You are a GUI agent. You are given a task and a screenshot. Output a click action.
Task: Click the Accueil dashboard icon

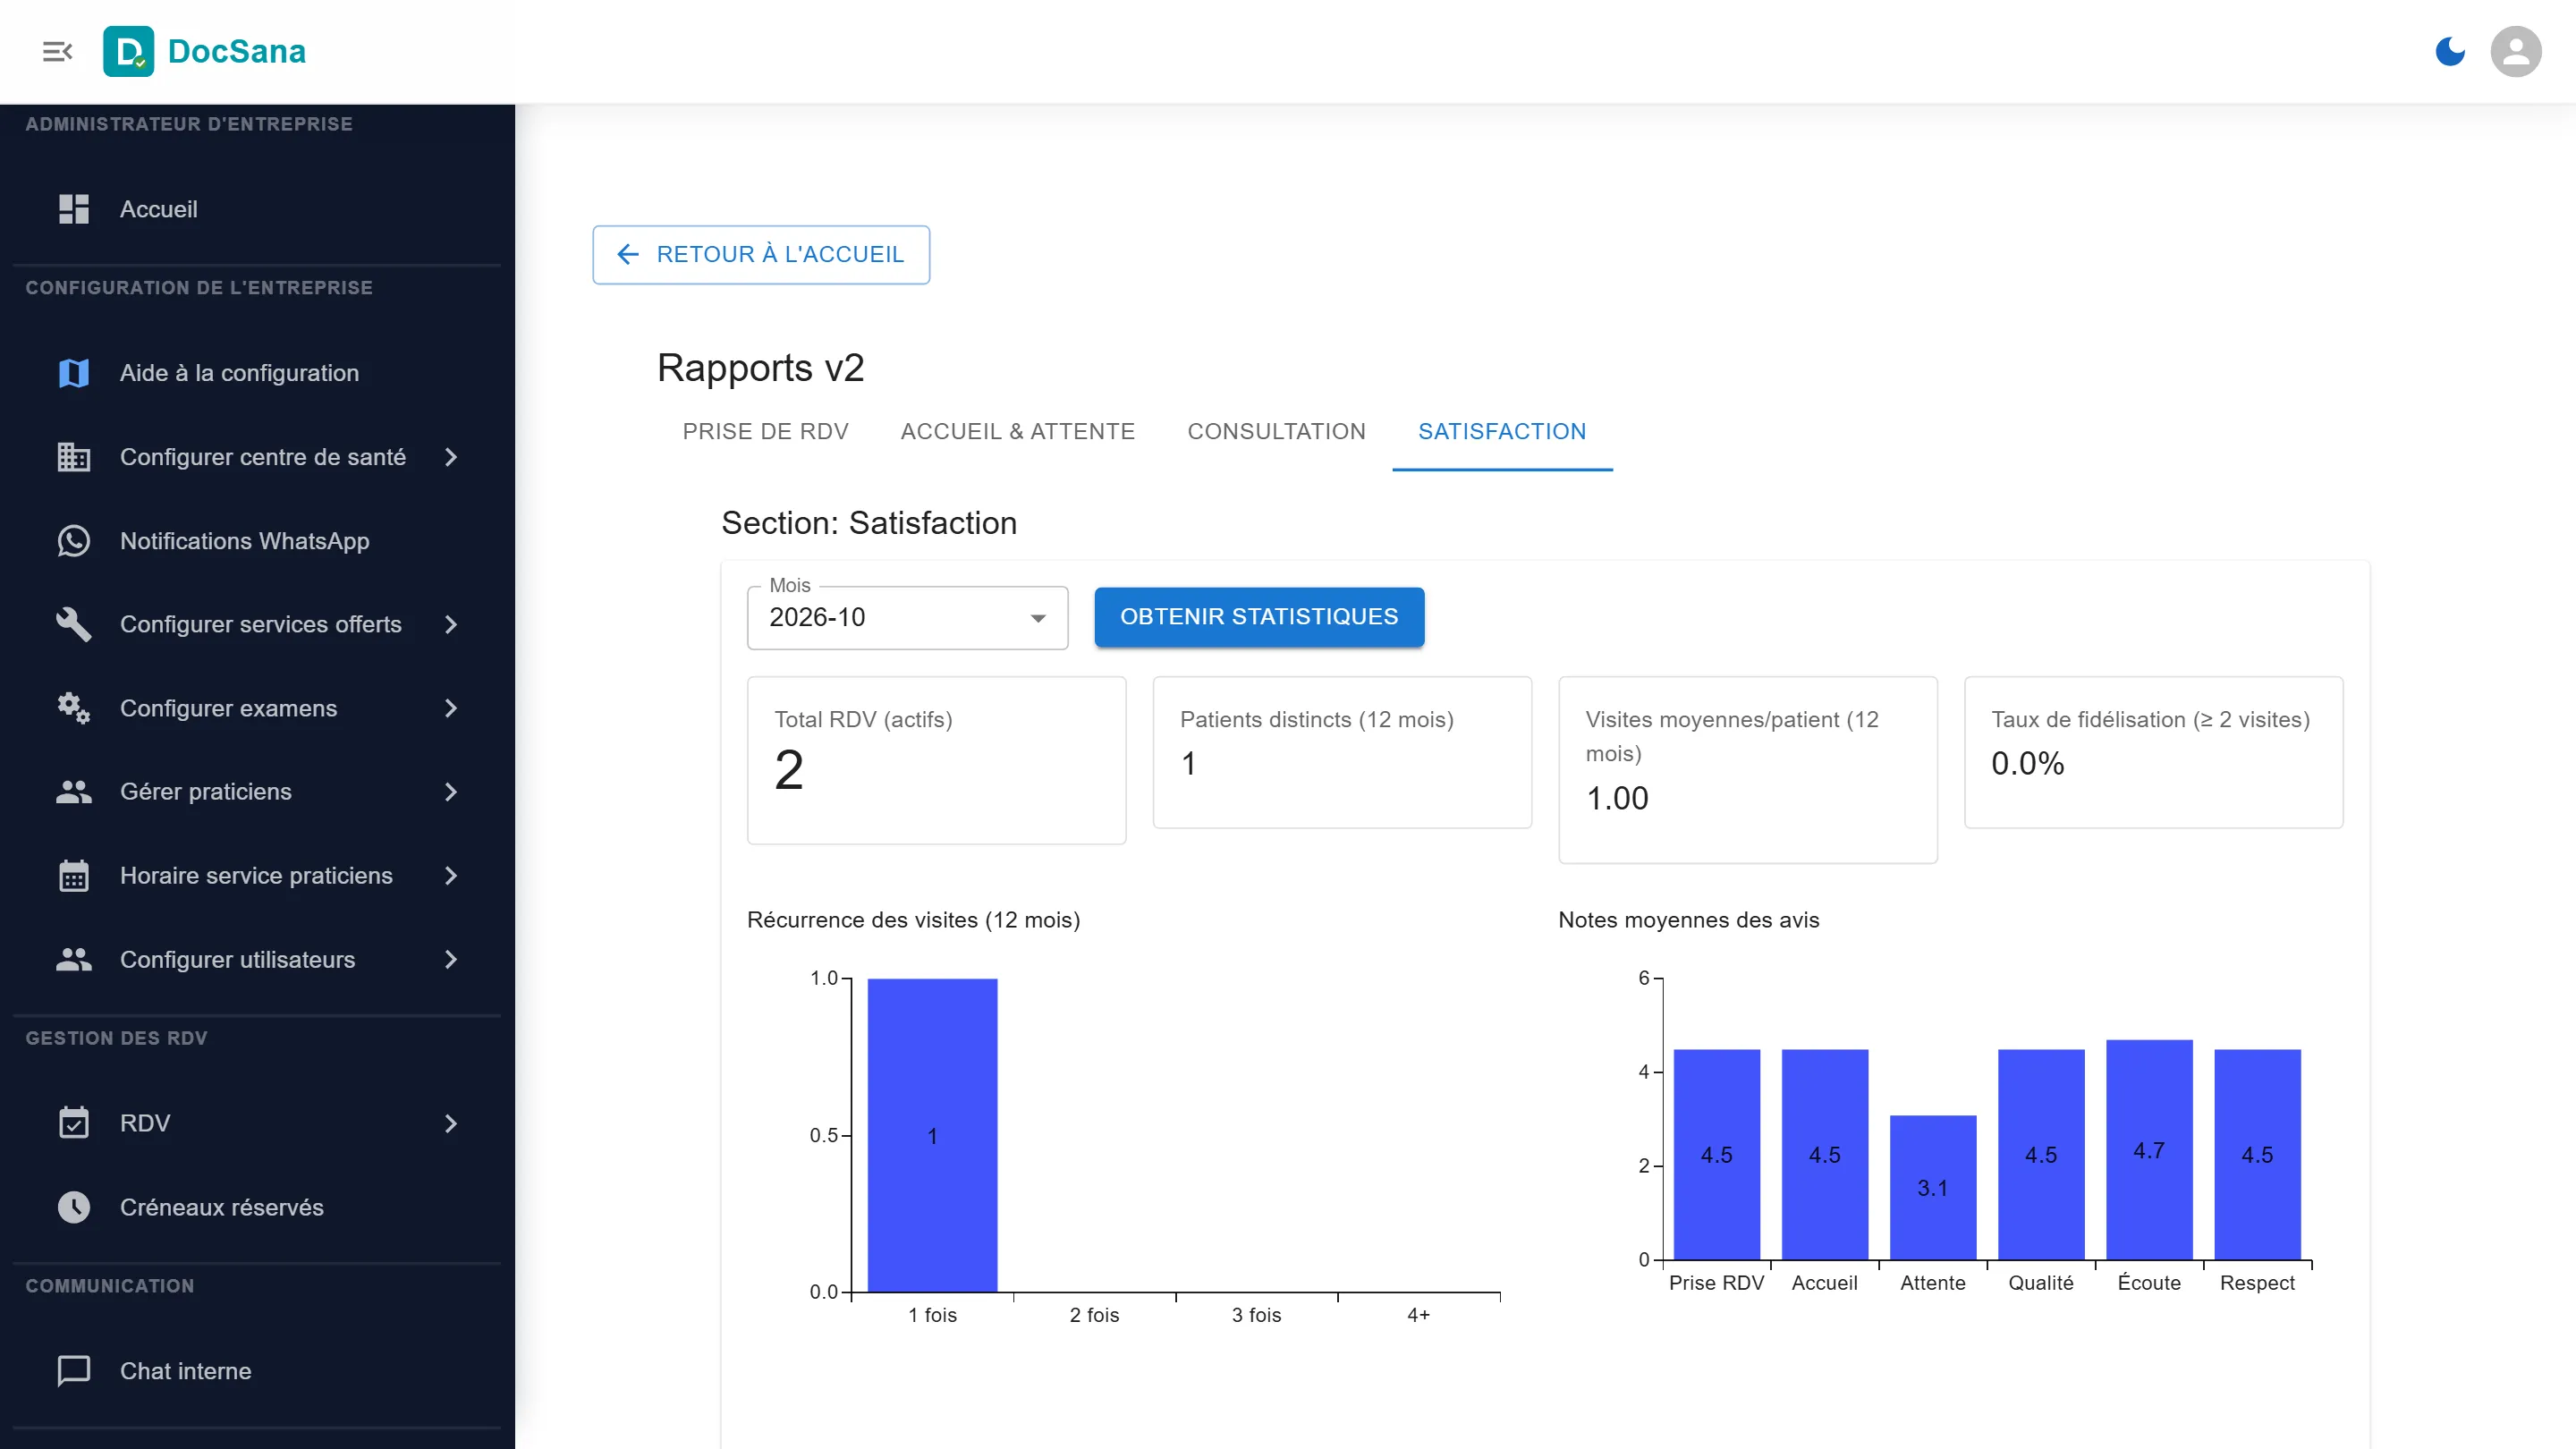(x=73, y=209)
